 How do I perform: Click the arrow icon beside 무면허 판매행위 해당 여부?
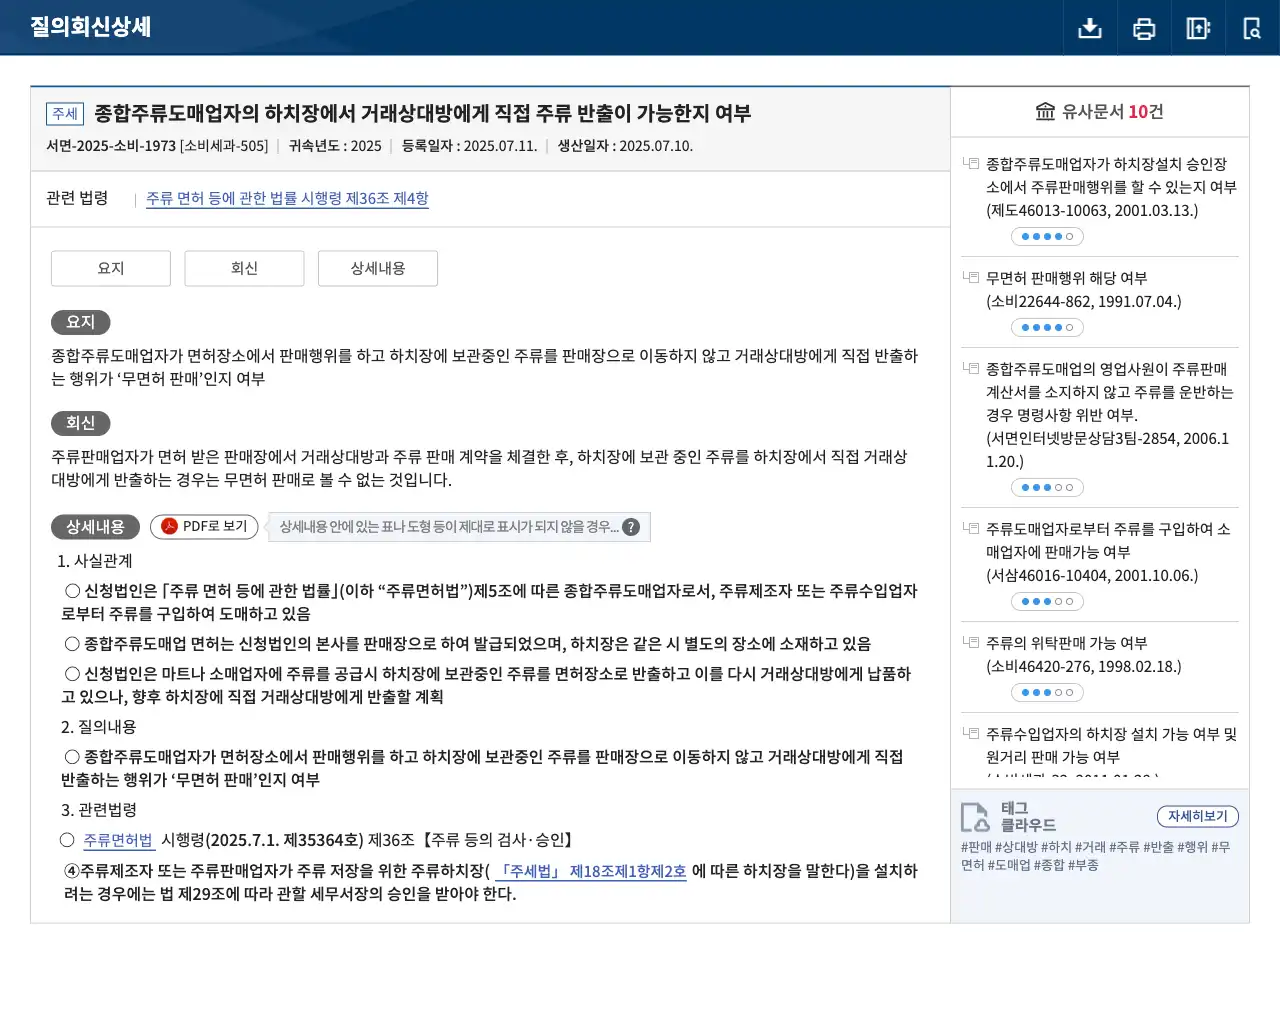(970, 277)
